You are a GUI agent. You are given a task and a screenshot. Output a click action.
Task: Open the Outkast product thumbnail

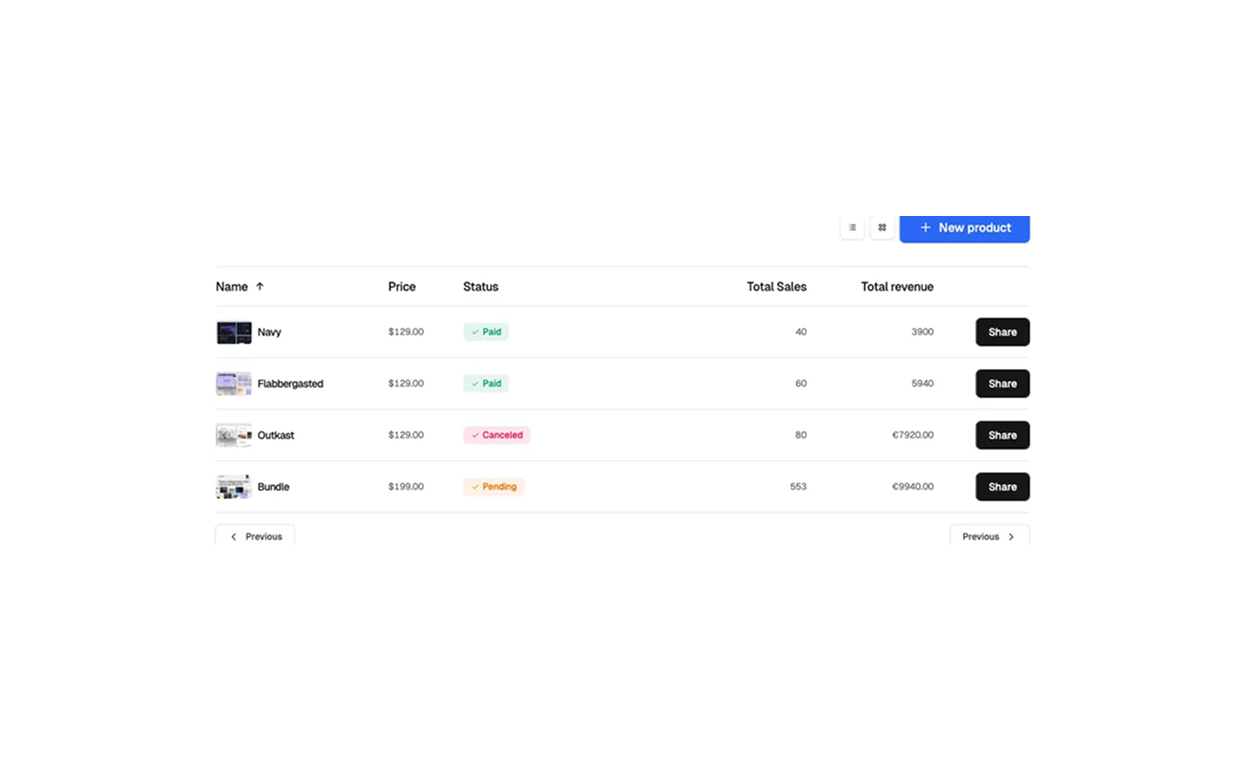tap(234, 435)
